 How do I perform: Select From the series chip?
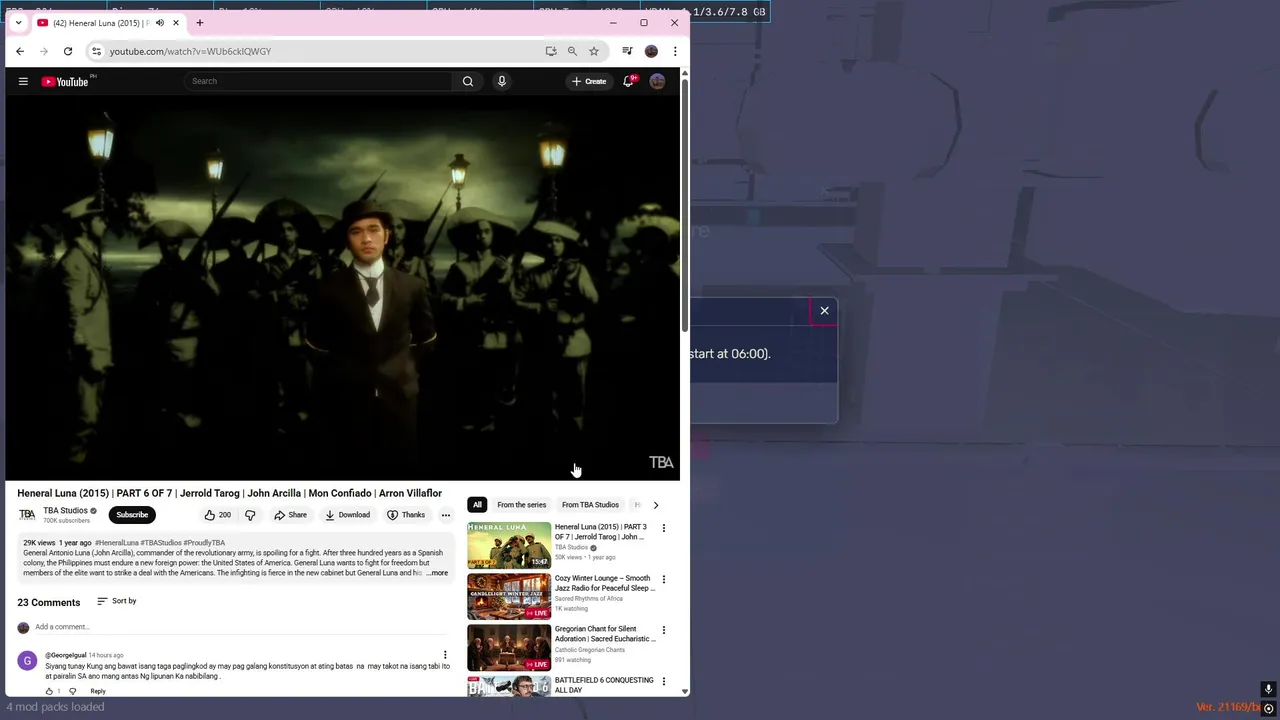tap(522, 505)
